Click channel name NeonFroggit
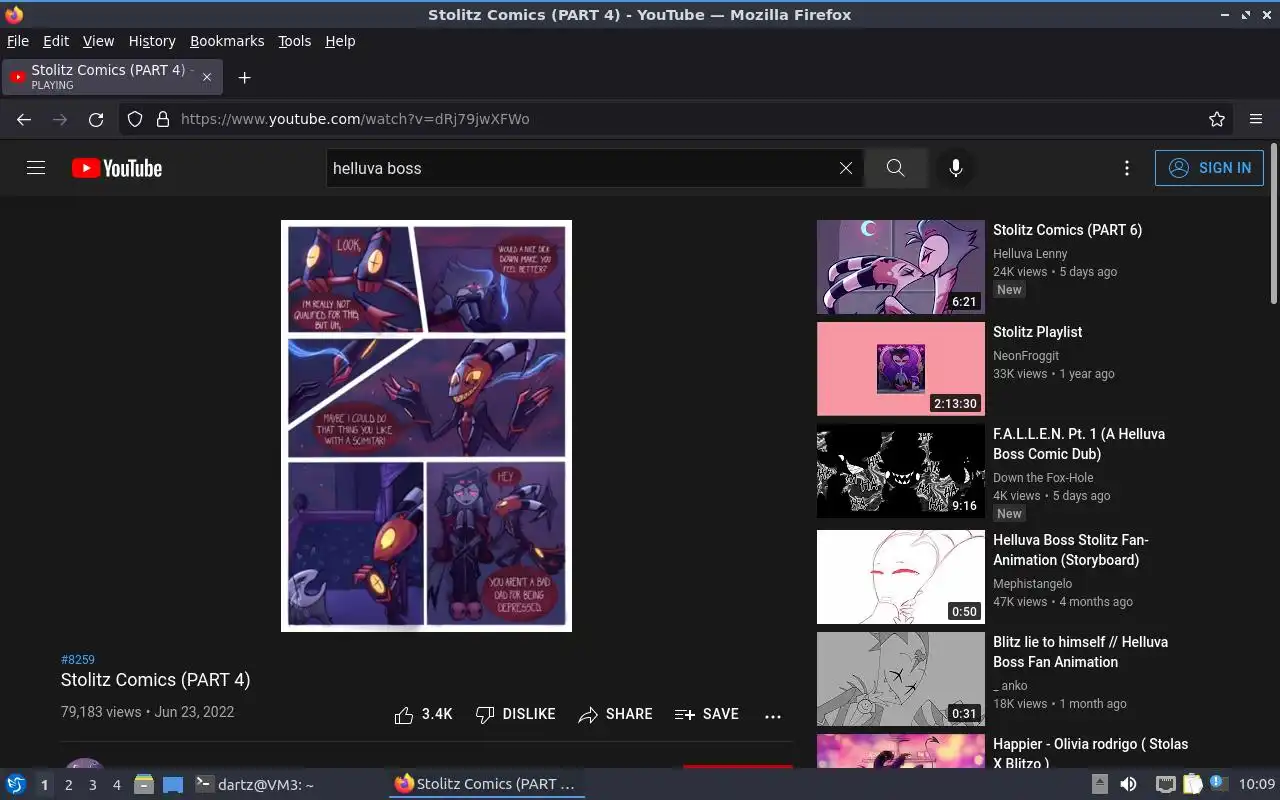 click(1026, 356)
